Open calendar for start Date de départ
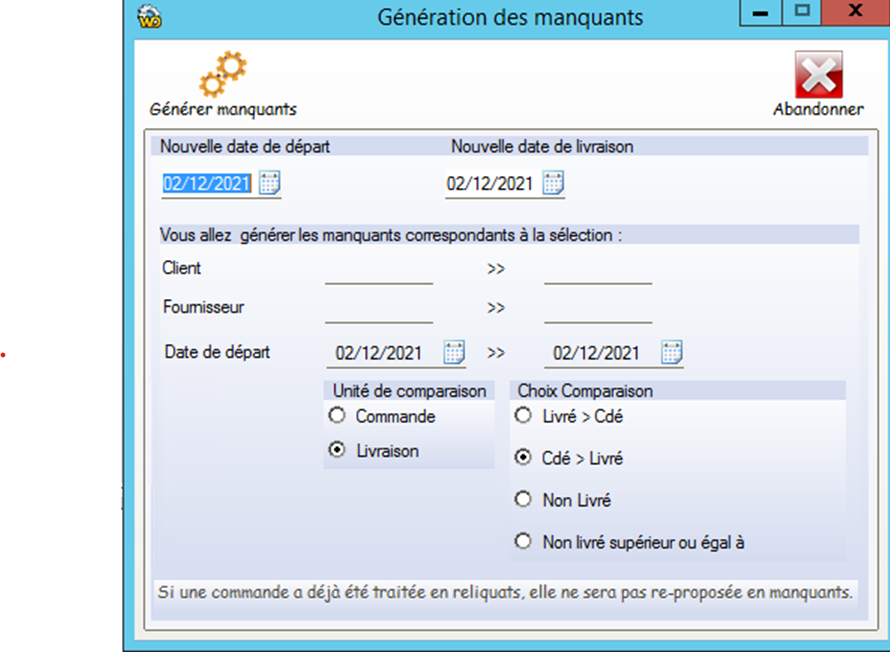This screenshot has height=655, width=890. [454, 352]
